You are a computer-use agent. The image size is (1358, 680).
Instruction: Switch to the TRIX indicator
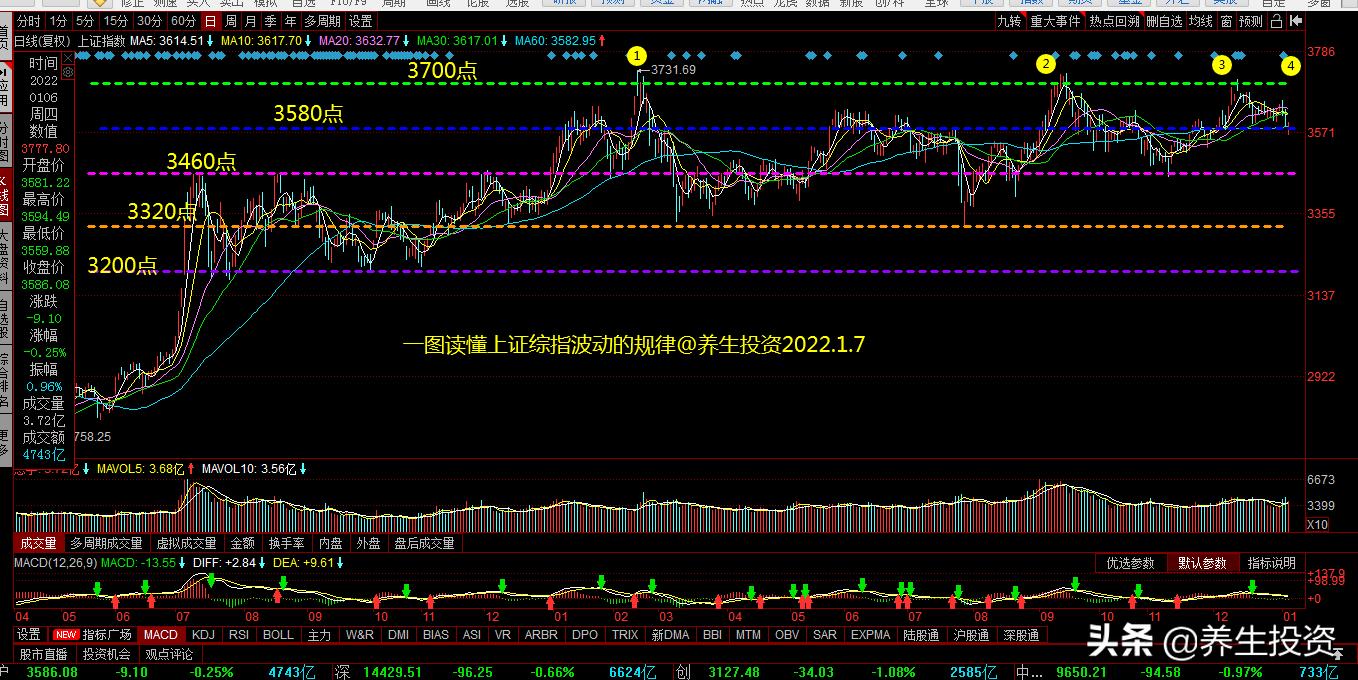[x=625, y=634]
